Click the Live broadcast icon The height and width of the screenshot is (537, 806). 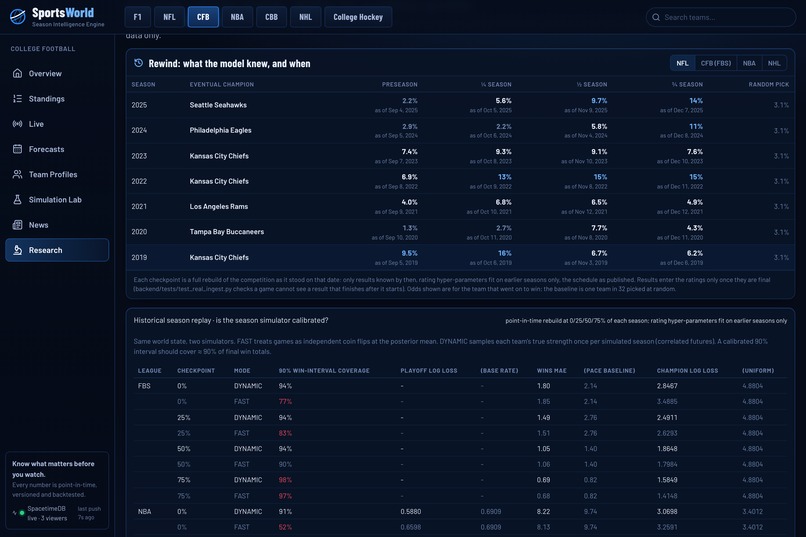click(x=17, y=124)
